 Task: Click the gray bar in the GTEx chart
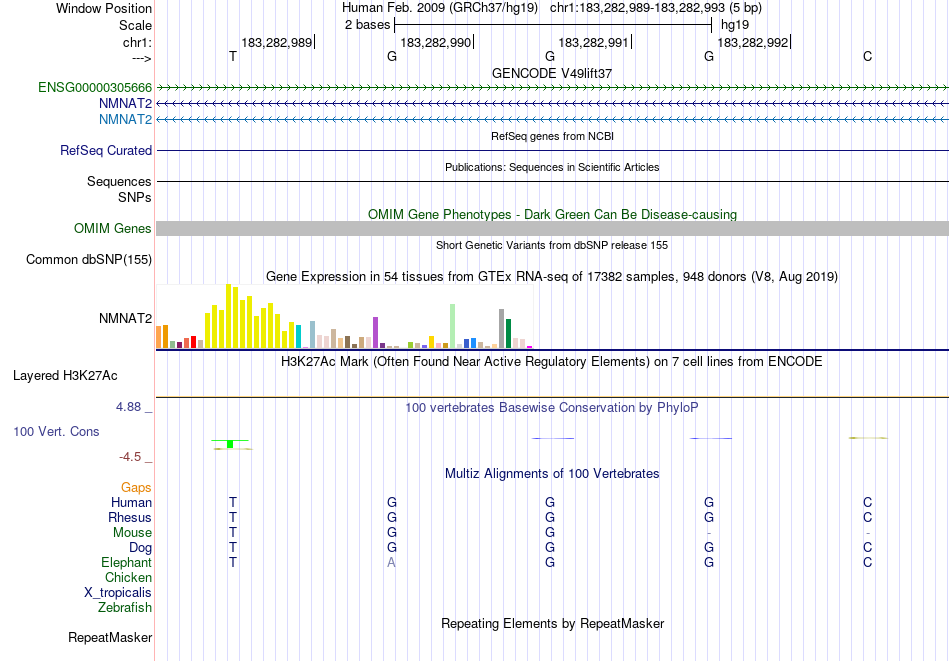tap(502, 328)
